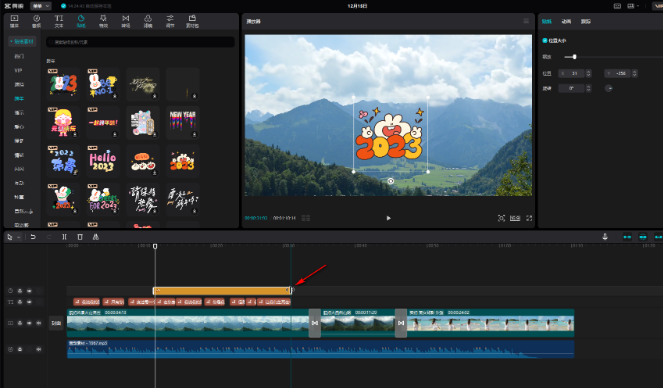Hide the text subtitle track
This screenshot has height=388, width=663.
tap(29, 302)
